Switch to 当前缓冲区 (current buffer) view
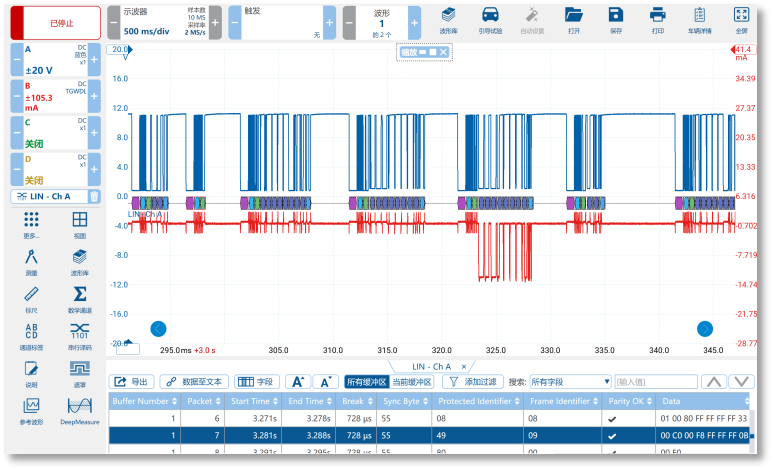This screenshot has height=470, width=774. point(411,382)
